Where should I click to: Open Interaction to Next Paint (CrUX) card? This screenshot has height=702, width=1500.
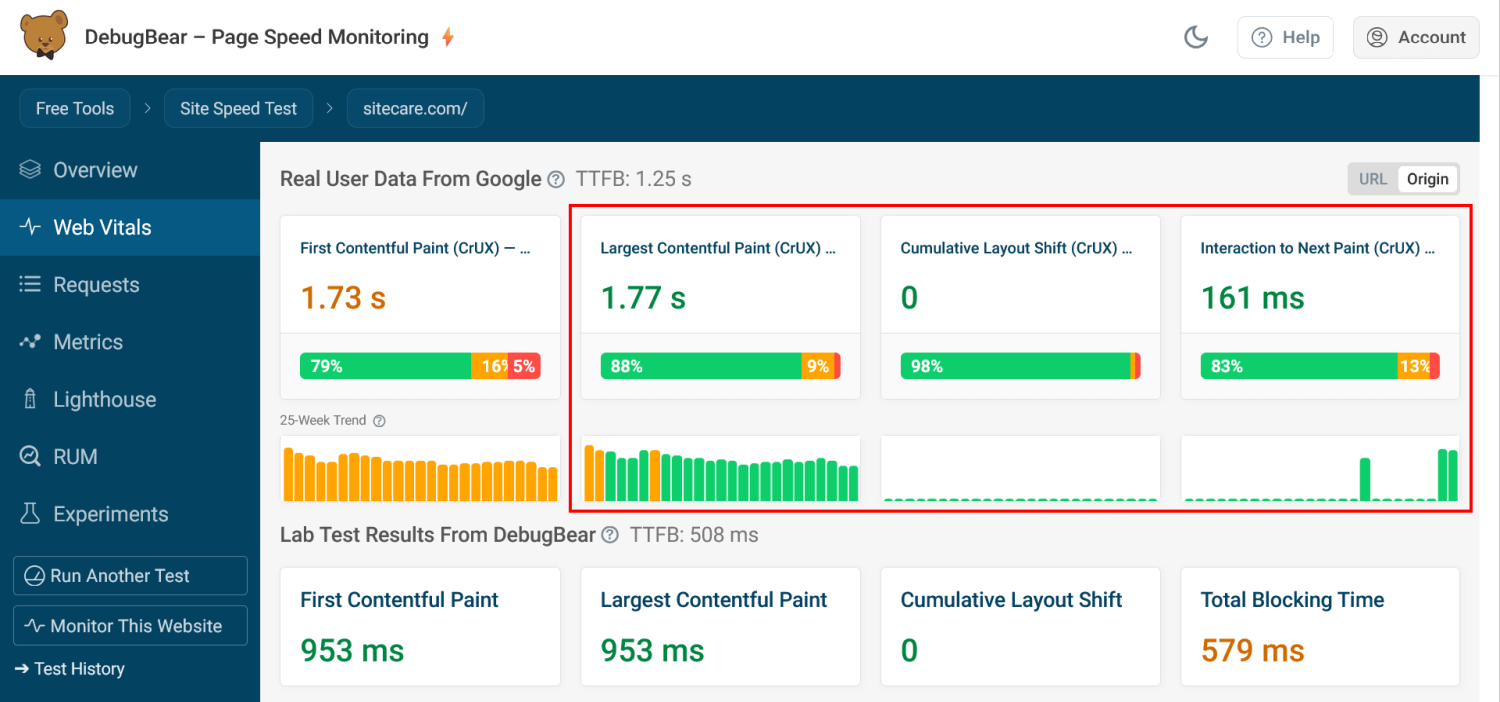coord(1320,307)
